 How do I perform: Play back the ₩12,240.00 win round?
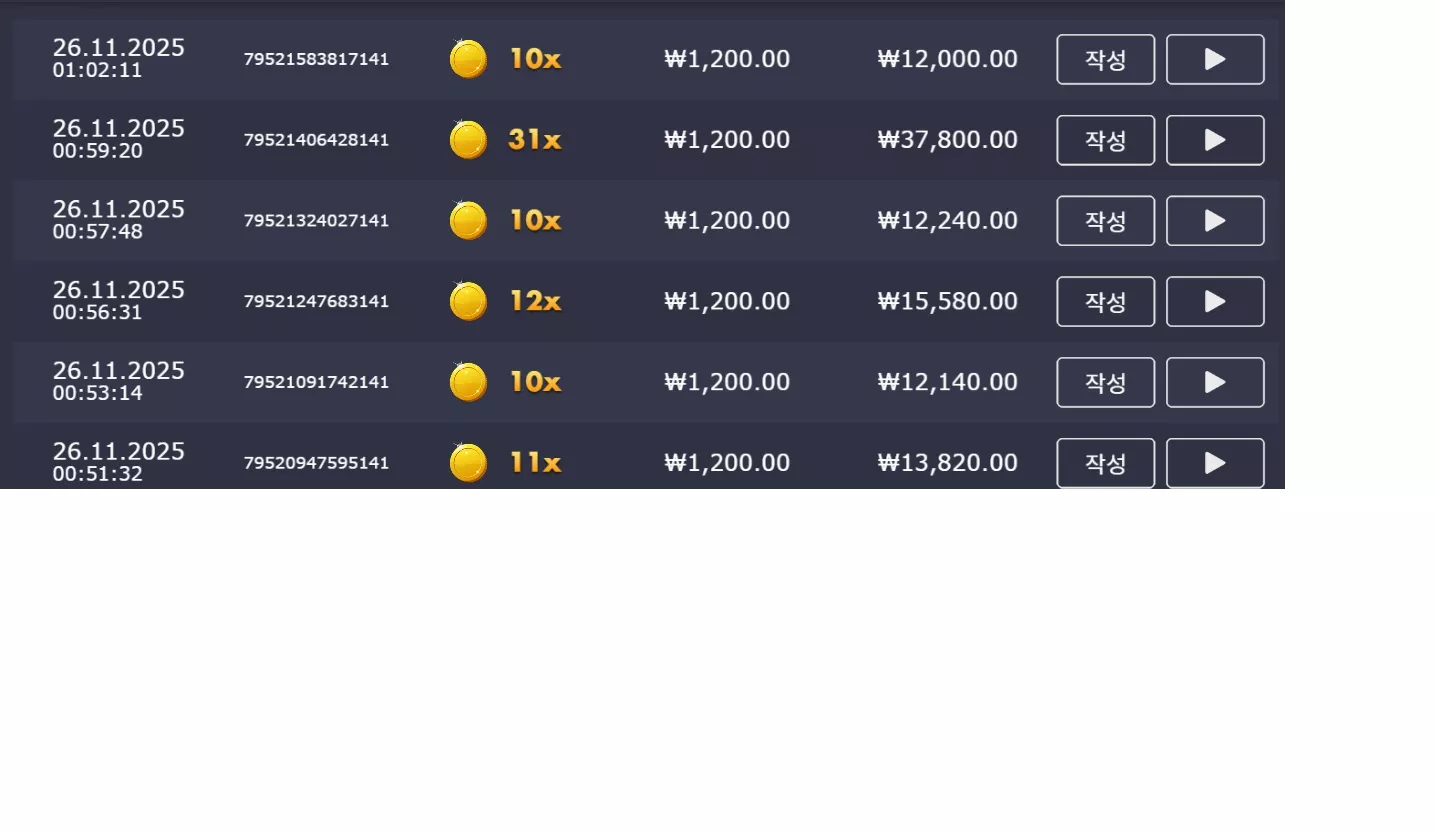tap(1215, 221)
